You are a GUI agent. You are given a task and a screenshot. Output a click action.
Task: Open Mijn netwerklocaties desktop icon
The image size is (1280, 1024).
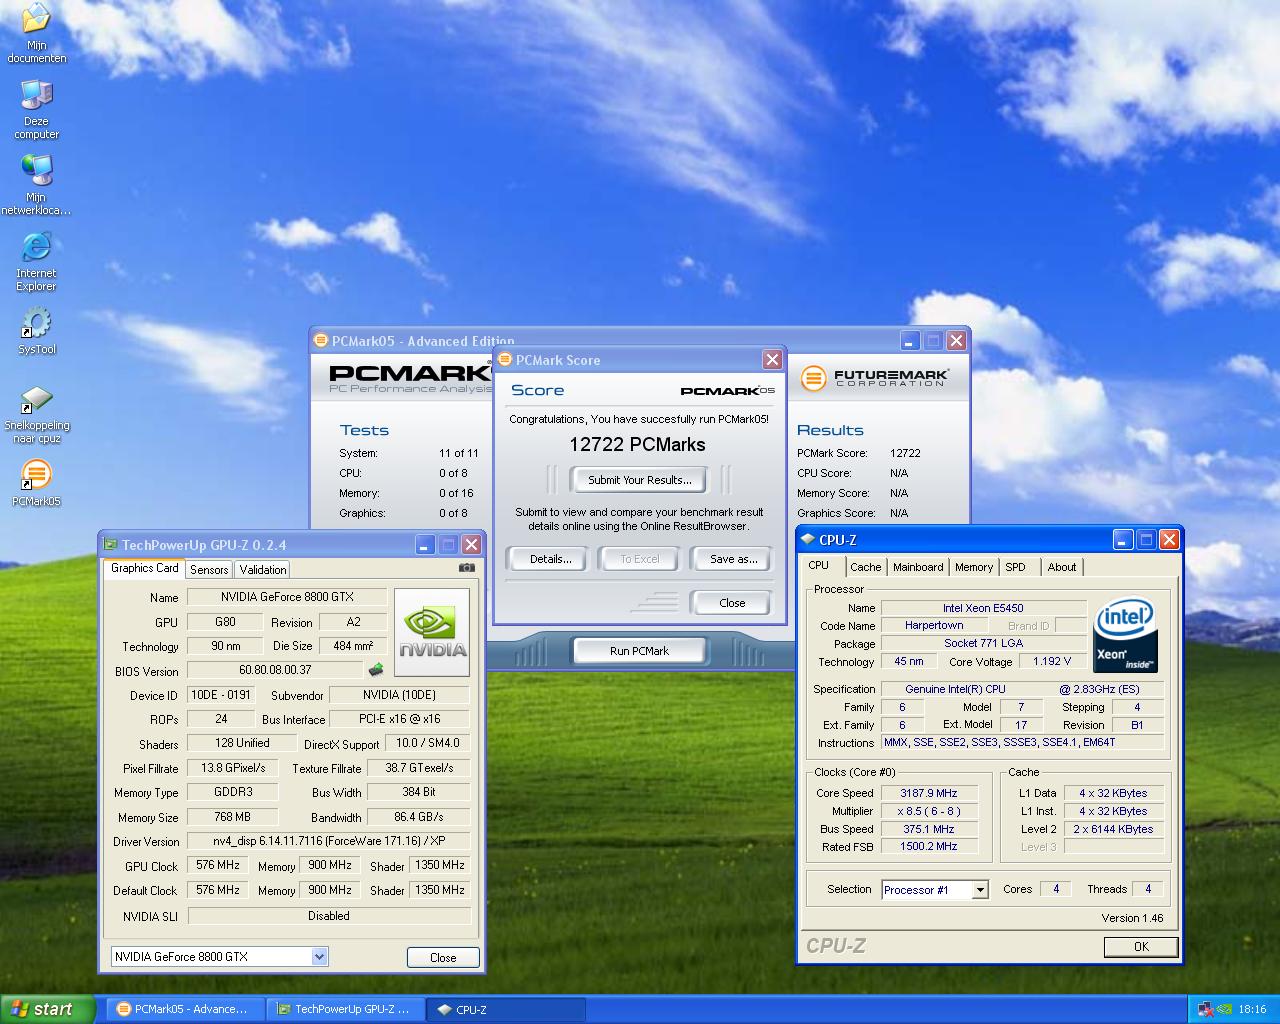tap(36, 185)
